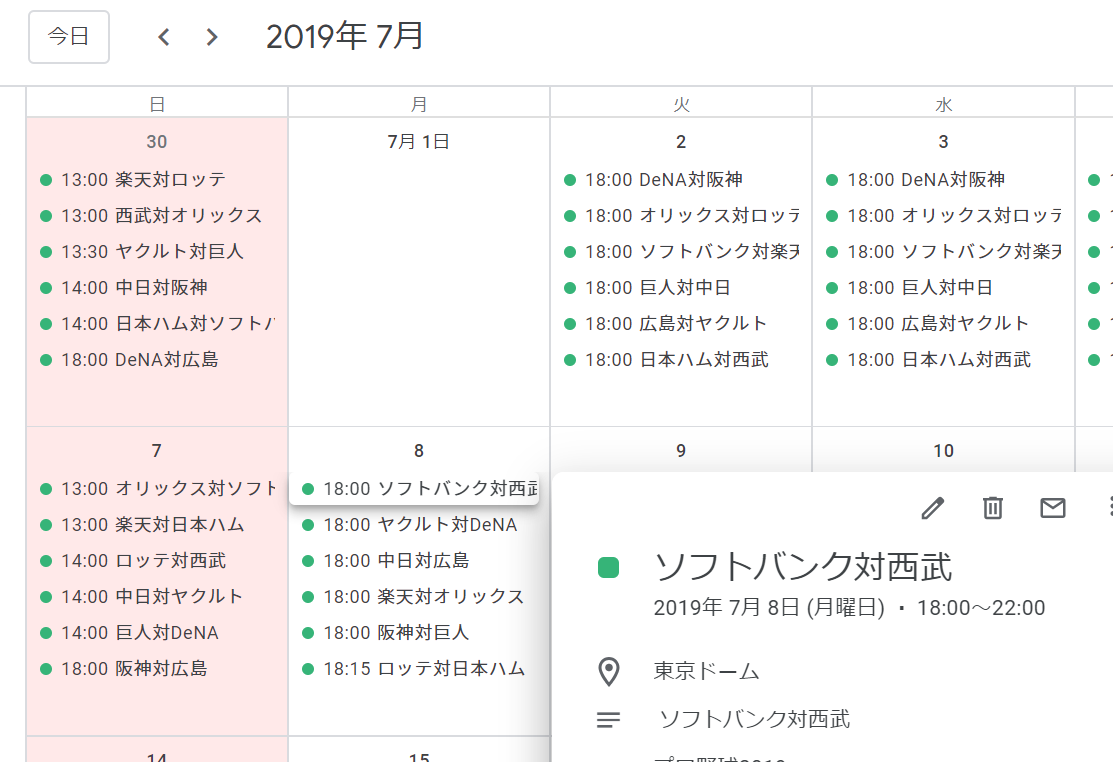The height and width of the screenshot is (762, 1113).
Task: Open the day numbered 3
Action: tap(943, 142)
